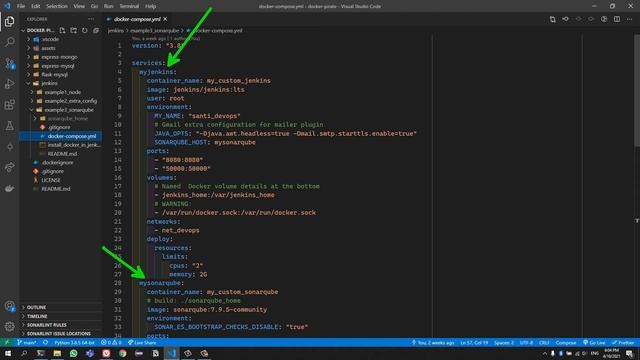This screenshot has height=360, width=640.
Task: Click the Compose language mode in status bar
Action: pyautogui.click(x=566, y=342)
